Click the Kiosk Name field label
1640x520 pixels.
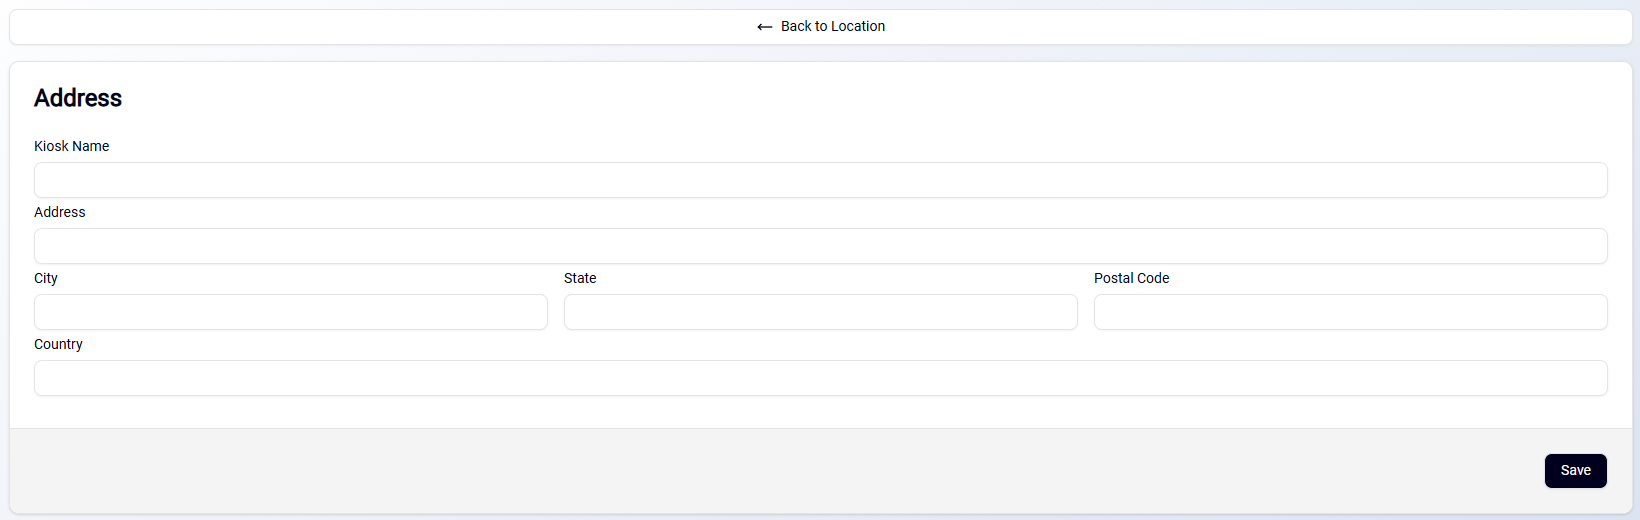click(72, 146)
